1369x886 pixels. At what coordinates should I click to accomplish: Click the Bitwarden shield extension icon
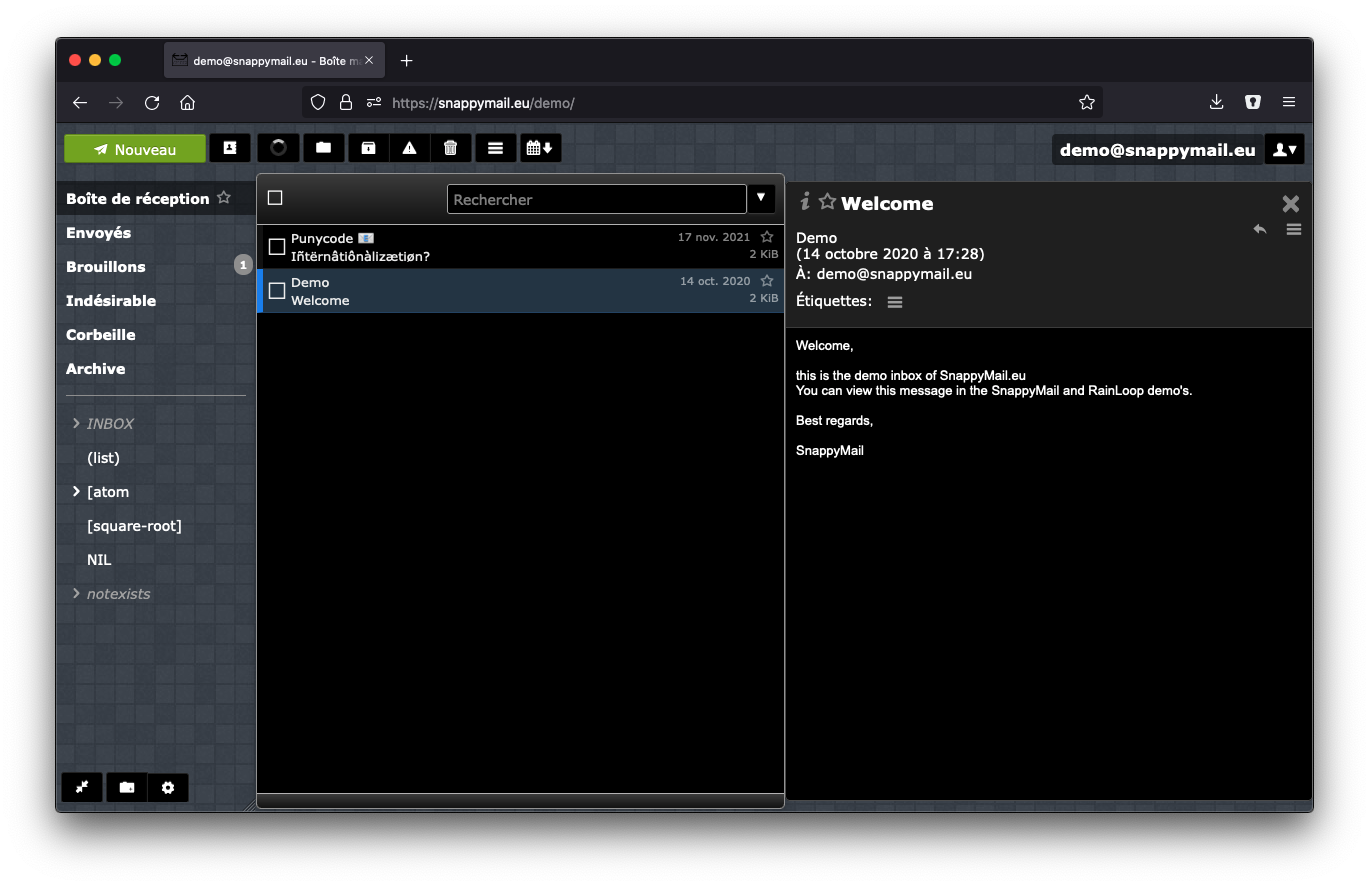pyautogui.click(x=1252, y=102)
